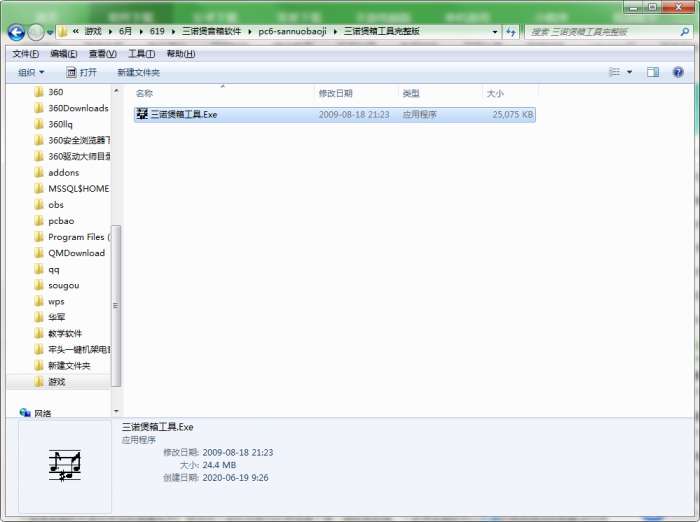Screen dimensions: 700x522
Task: Click the network globe icon
Action: point(25,413)
